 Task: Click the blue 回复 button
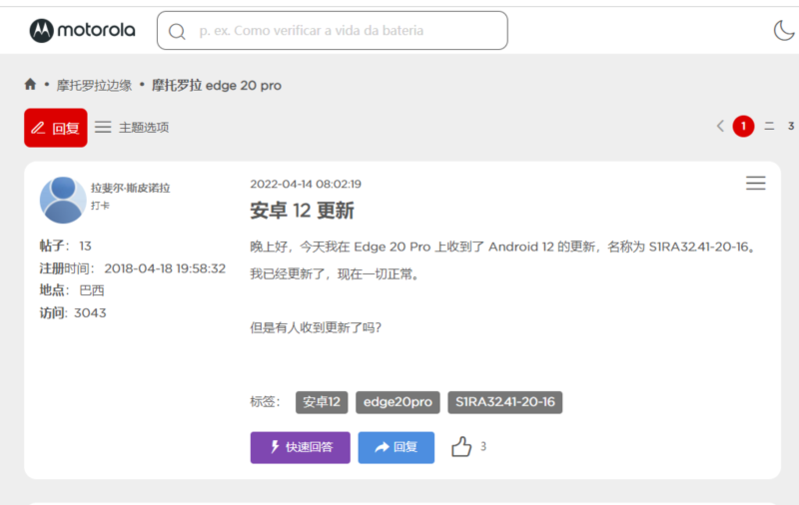click(x=396, y=447)
